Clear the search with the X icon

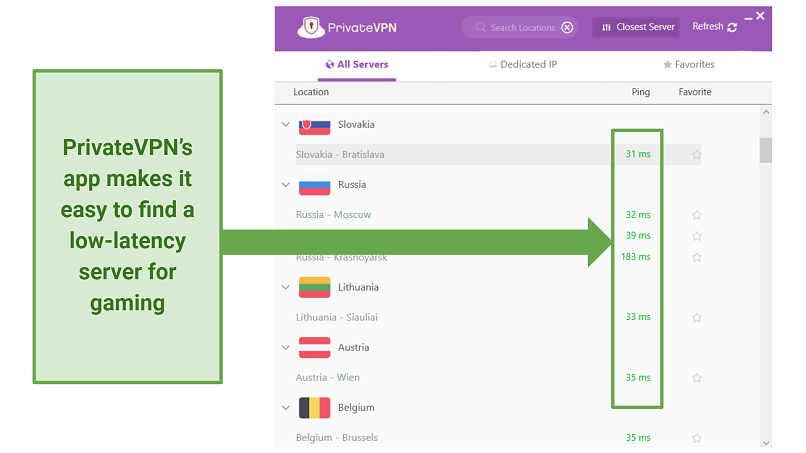point(567,27)
